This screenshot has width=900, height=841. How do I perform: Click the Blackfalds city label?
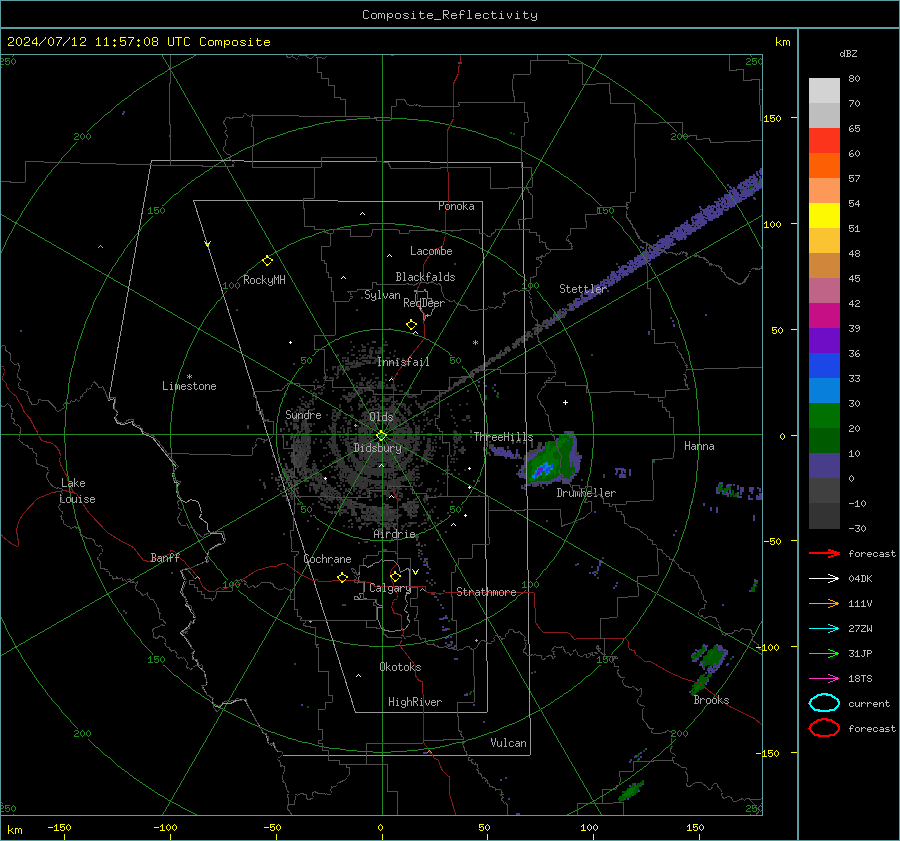tap(425, 277)
